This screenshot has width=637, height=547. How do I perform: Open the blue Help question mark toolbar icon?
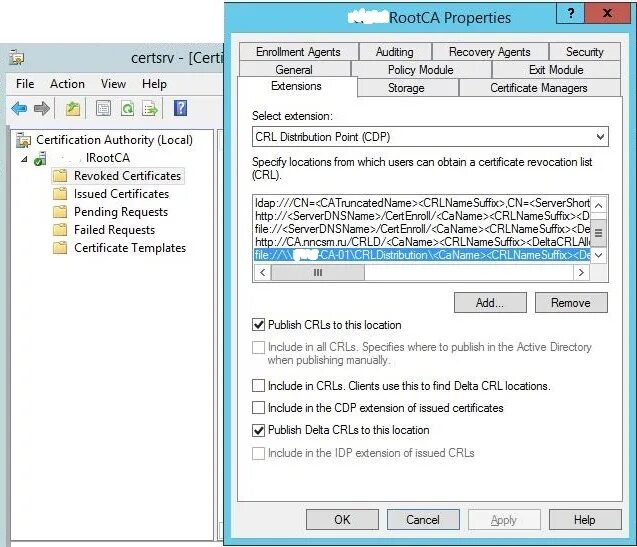point(180,109)
